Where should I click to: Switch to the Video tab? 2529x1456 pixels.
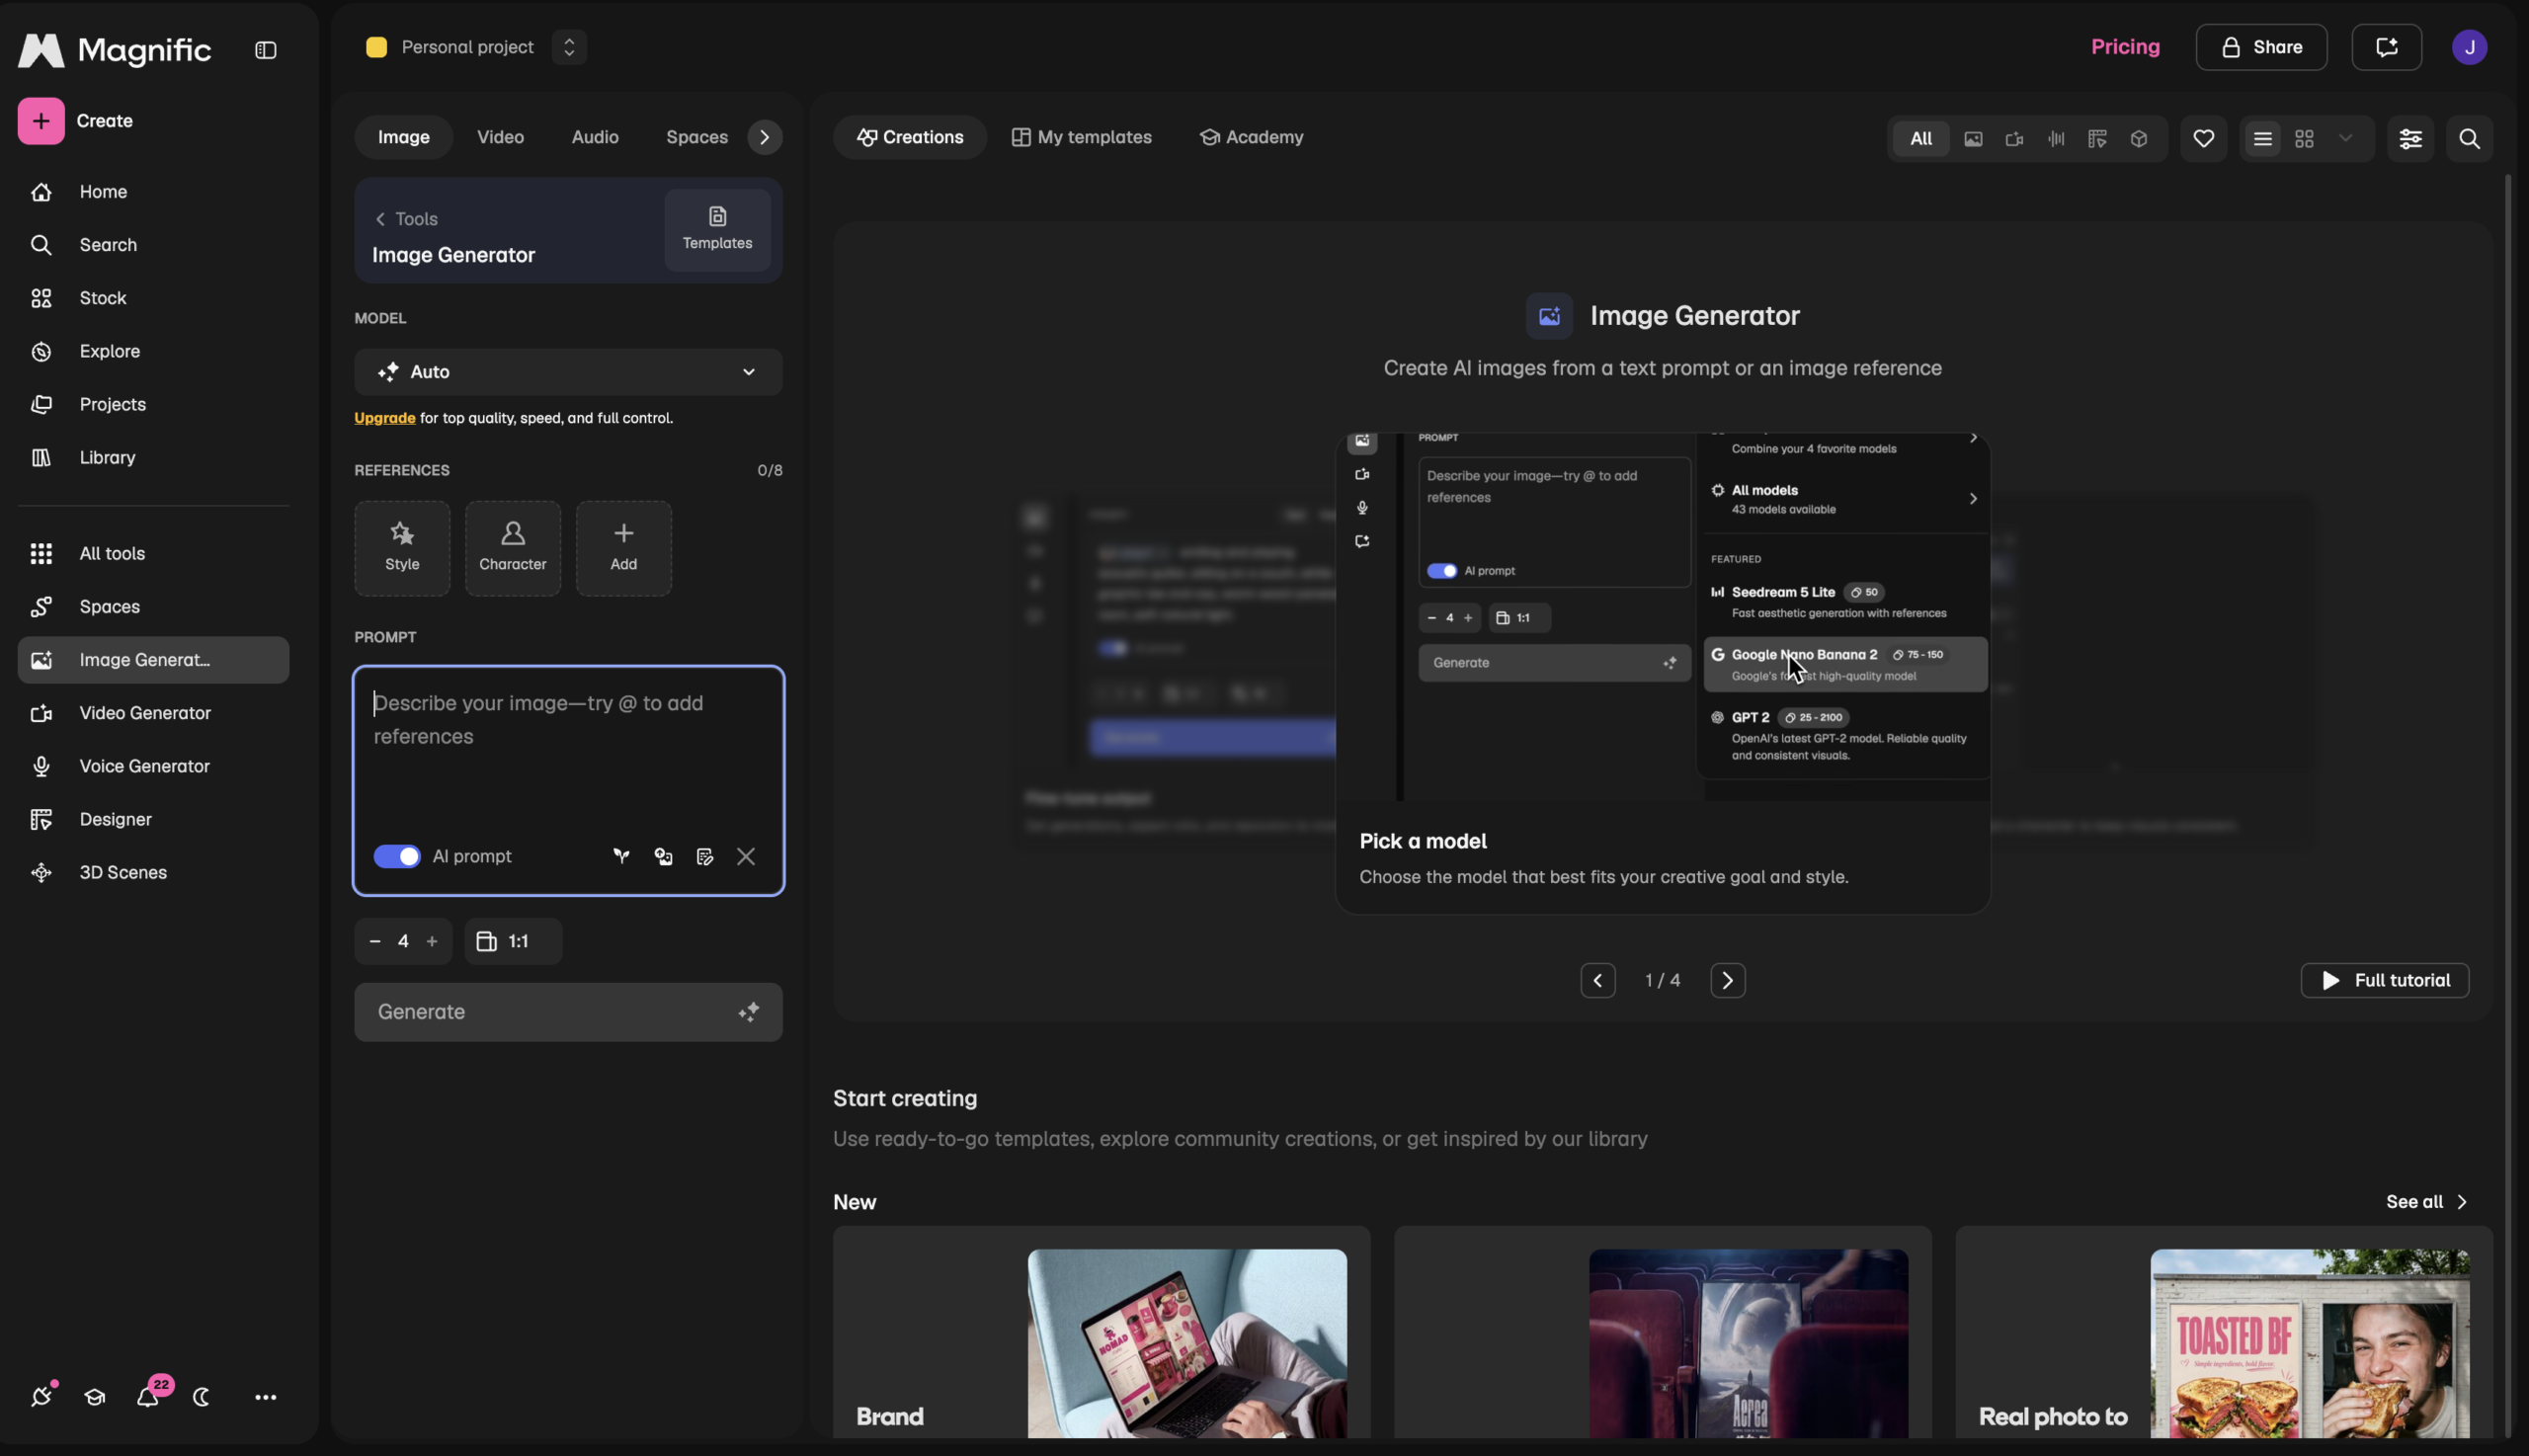tap(500, 137)
